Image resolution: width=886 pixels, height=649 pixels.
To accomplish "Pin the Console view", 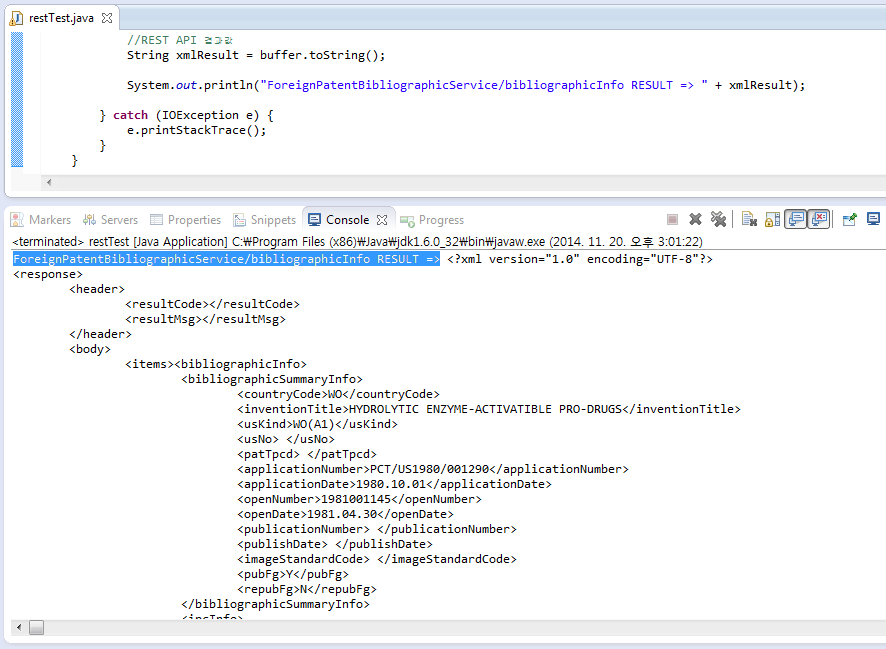I will click(x=850, y=219).
